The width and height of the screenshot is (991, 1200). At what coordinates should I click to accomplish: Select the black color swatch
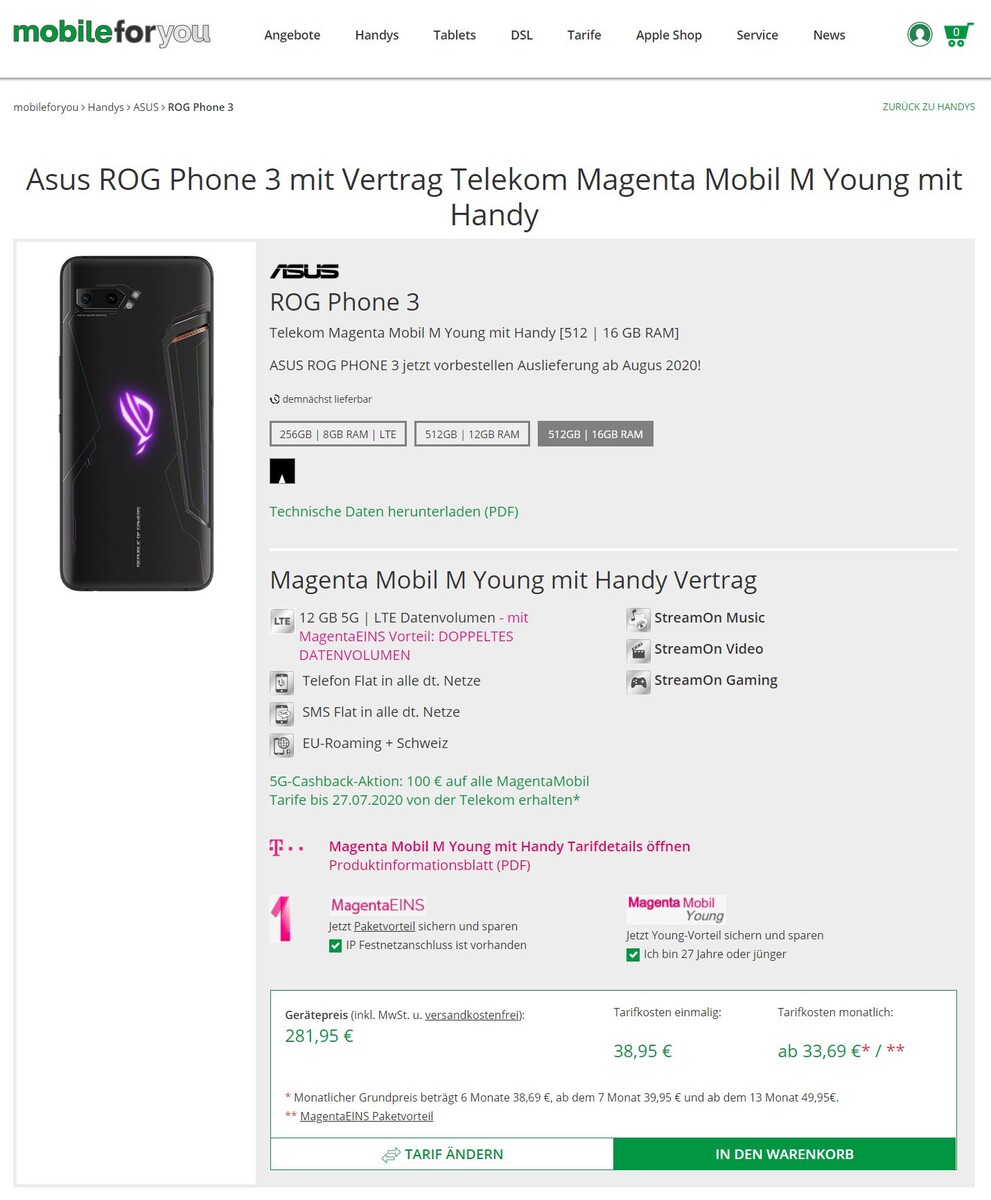pyautogui.click(x=282, y=471)
